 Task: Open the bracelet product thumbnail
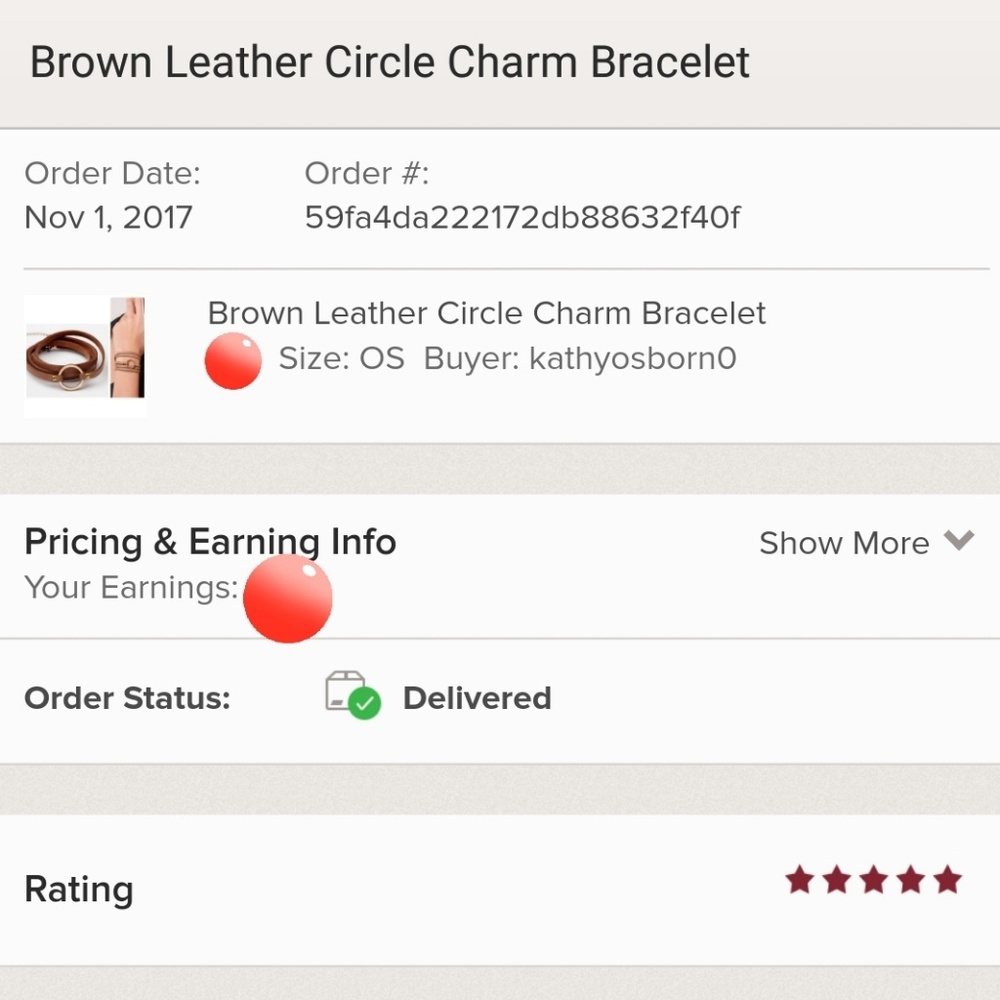tap(85, 356)
